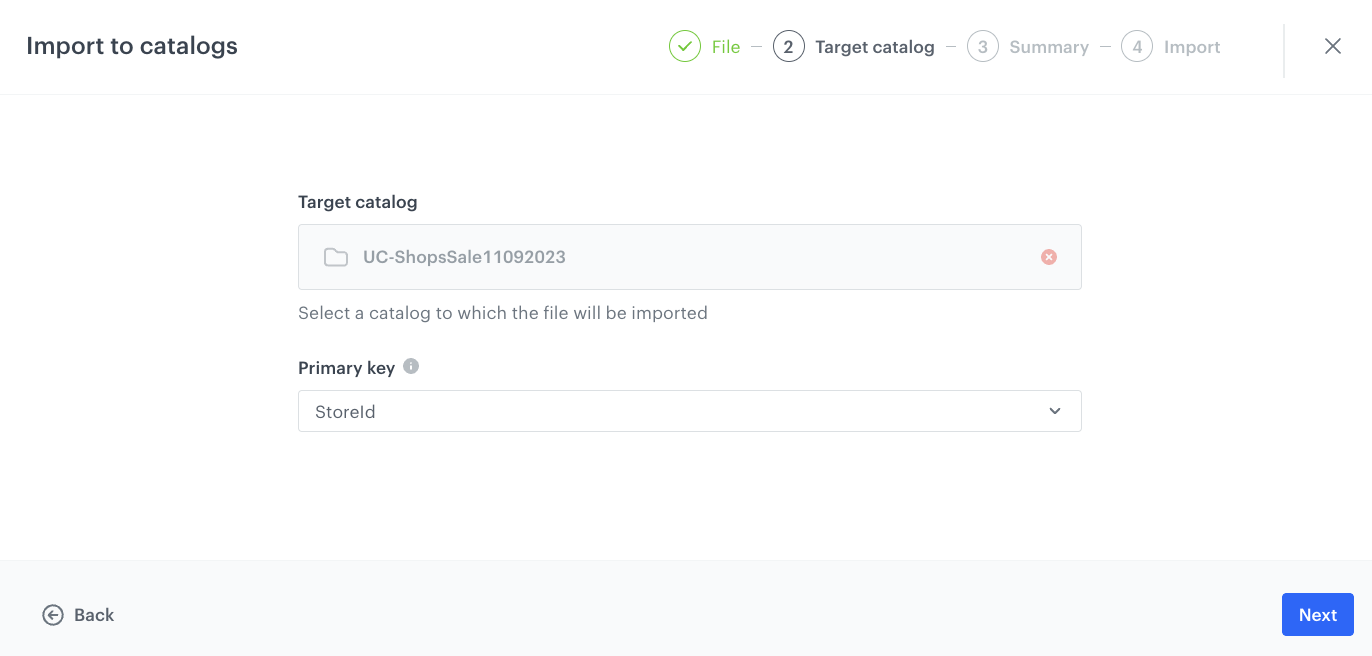Click the green File step checkmark
1372x656 pixels.
click(685, 46)
